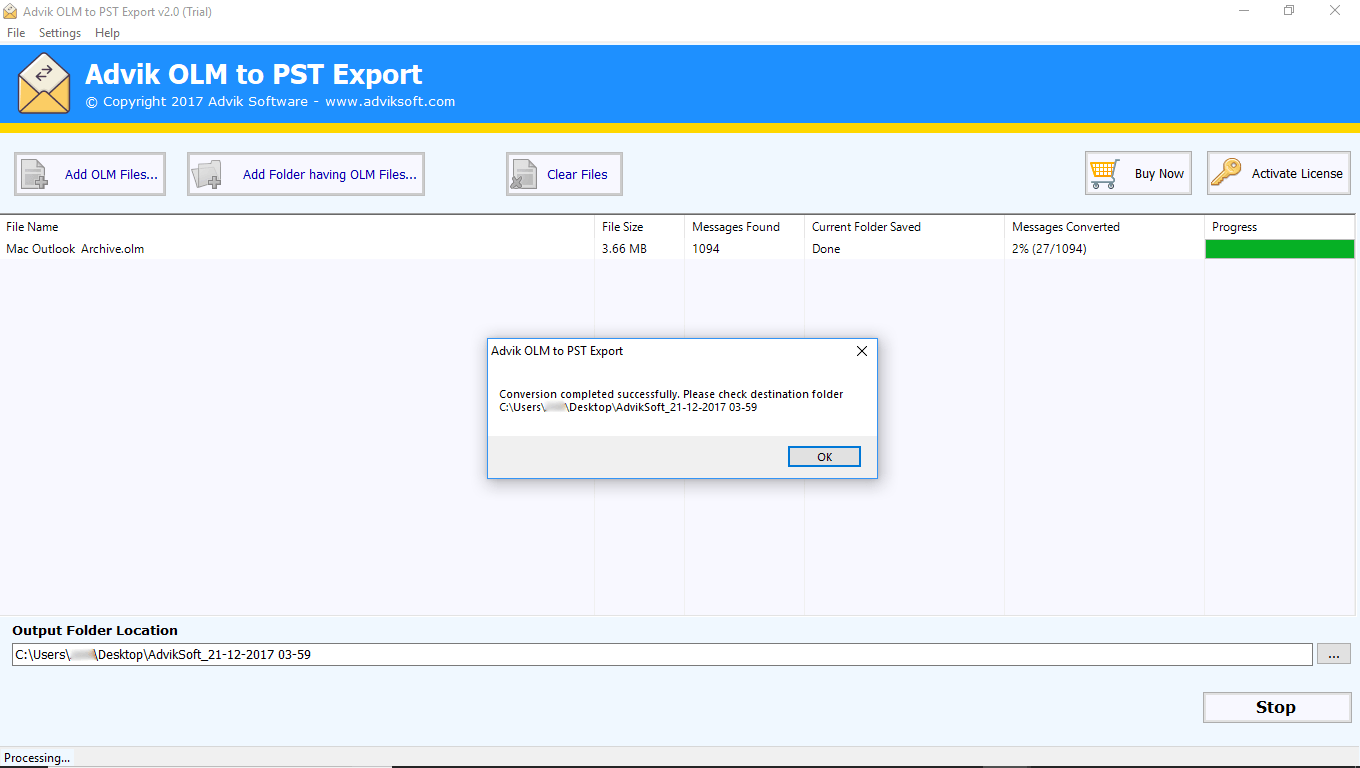
Task: Click the add file page icon
Action: coord(35,174)
